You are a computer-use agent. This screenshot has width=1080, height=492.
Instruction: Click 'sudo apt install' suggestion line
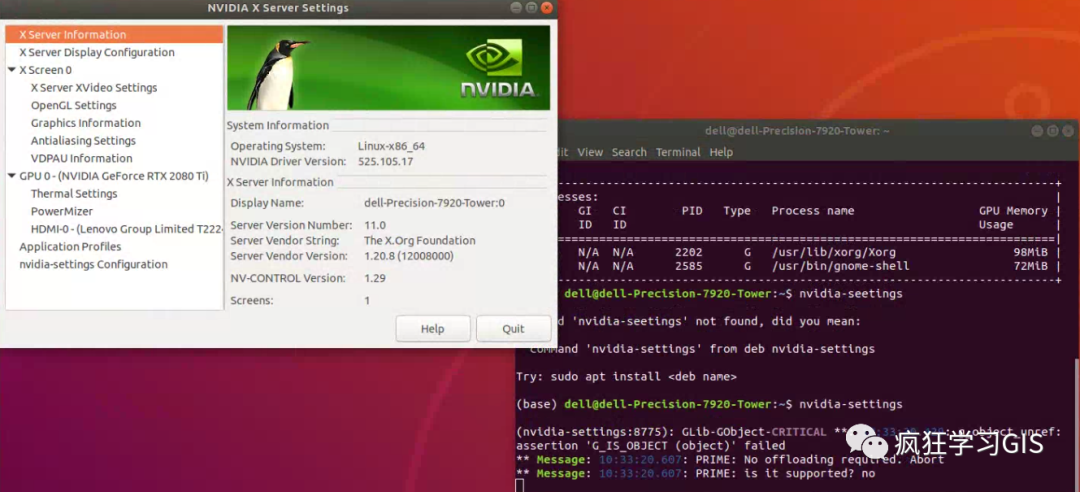tap(626, 377)
